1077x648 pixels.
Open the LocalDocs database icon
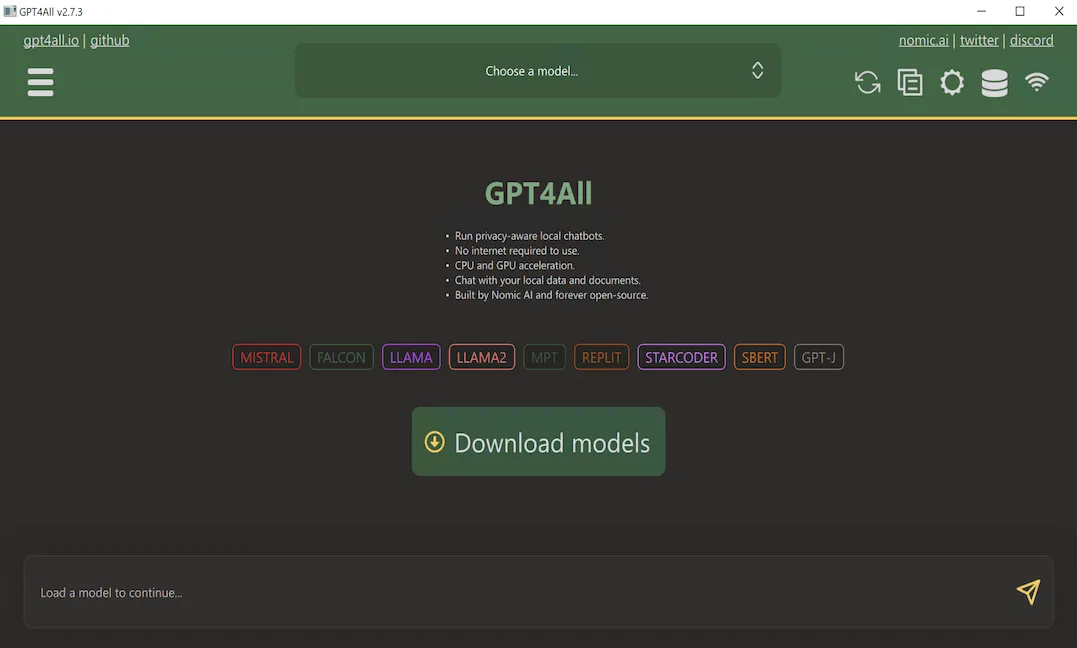pyautogui.click(x=994, y=82)
